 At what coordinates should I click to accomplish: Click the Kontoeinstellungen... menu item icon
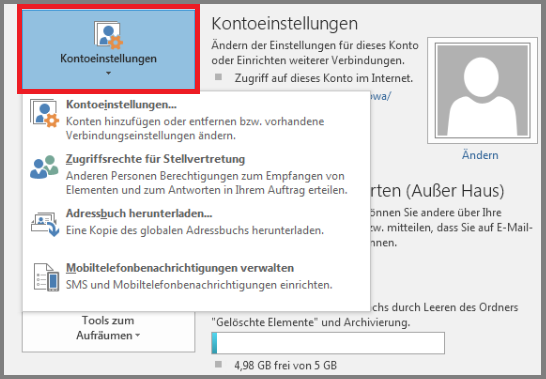point(45,114)
